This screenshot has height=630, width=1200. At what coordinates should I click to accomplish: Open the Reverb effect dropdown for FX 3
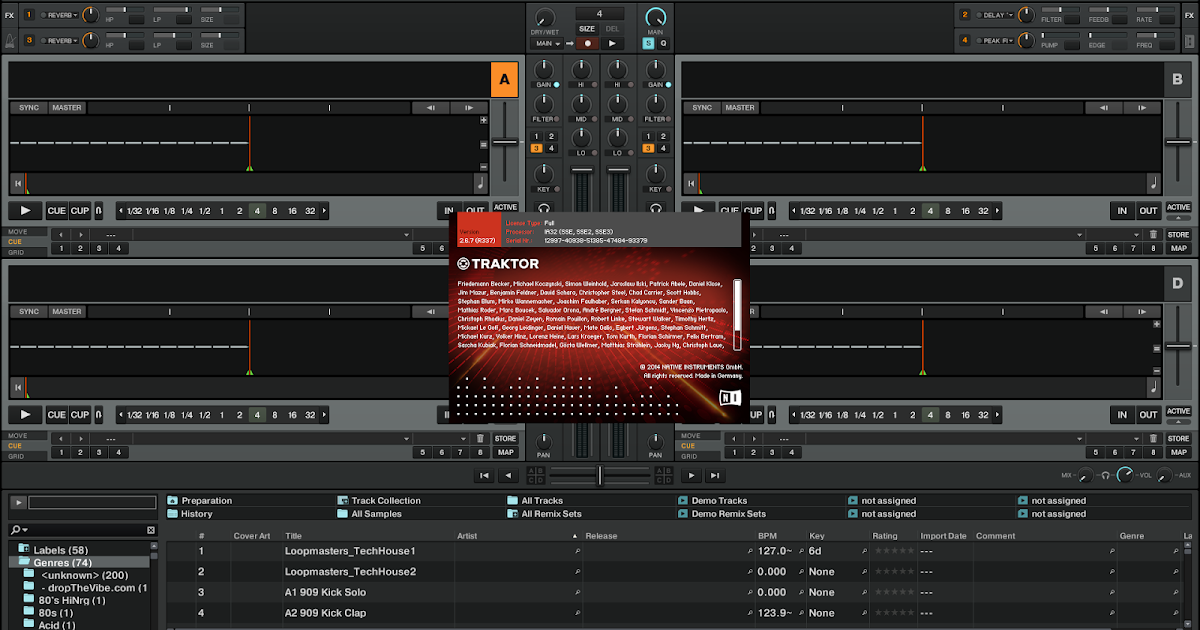pyautogui.click(x=60, y=40)
